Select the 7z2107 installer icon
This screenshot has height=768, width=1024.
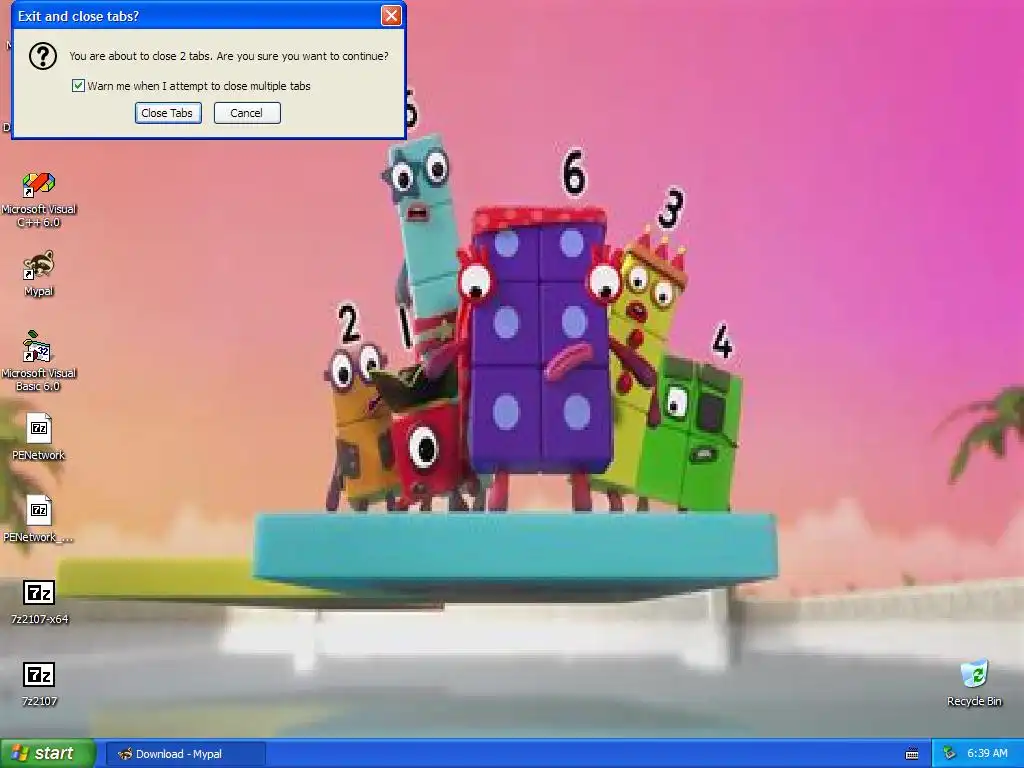[39, 684]
